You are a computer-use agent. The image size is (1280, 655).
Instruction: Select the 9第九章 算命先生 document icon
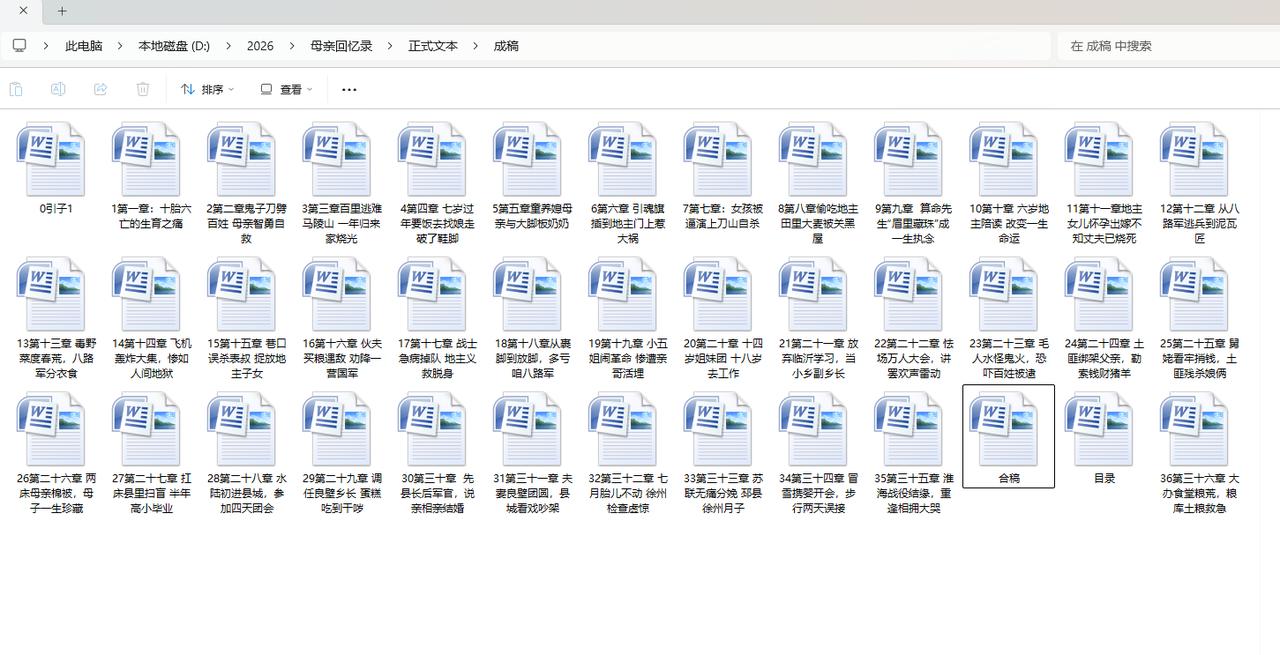[909, 159]
